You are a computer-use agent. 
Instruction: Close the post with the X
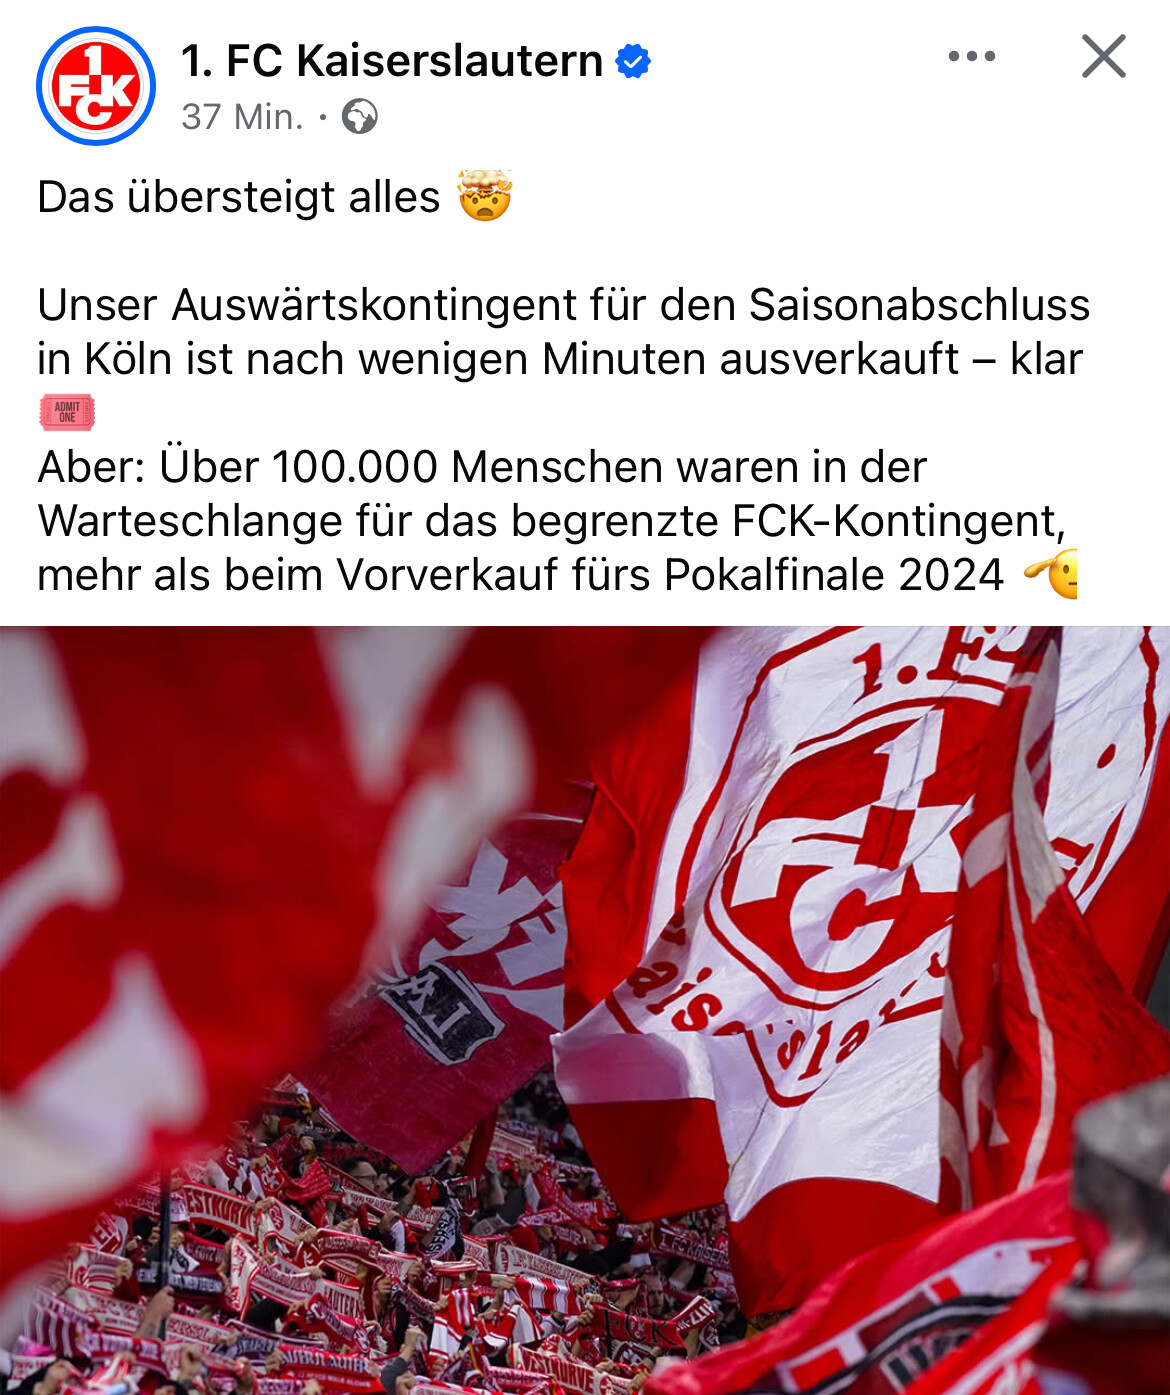(x=1104, y=56)
